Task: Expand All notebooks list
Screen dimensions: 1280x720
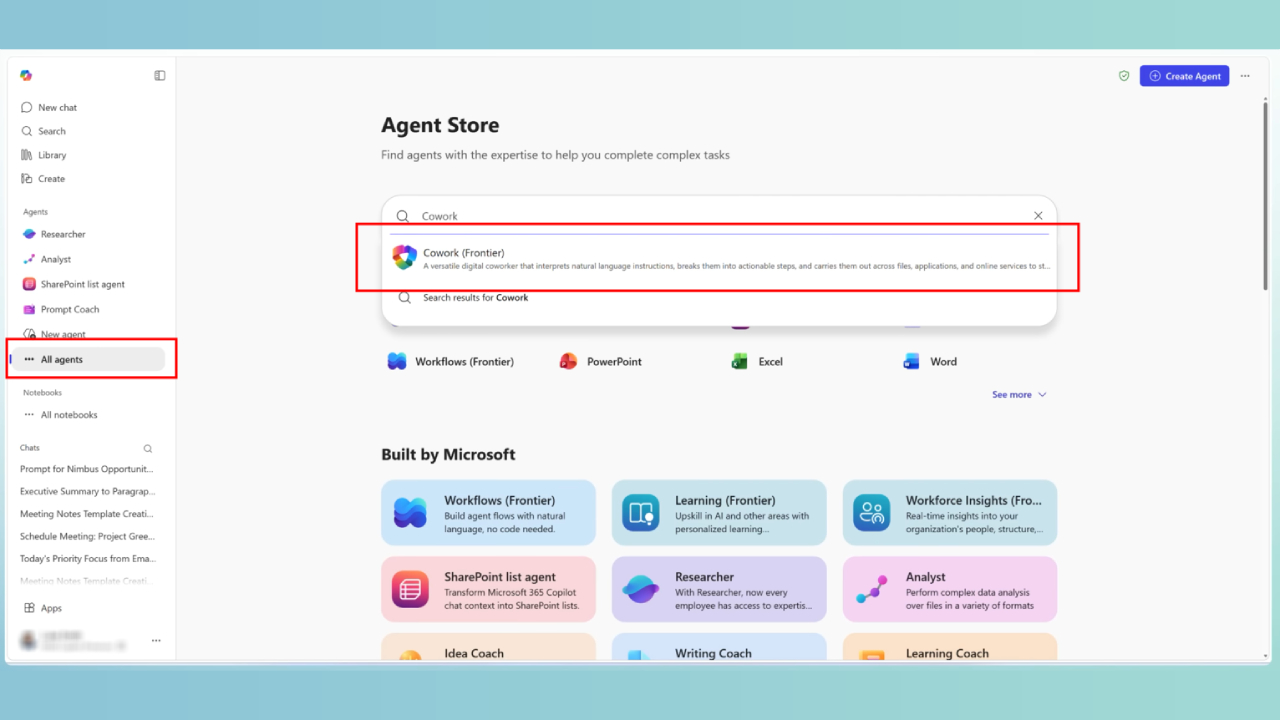Action: [x=68, y=415]
